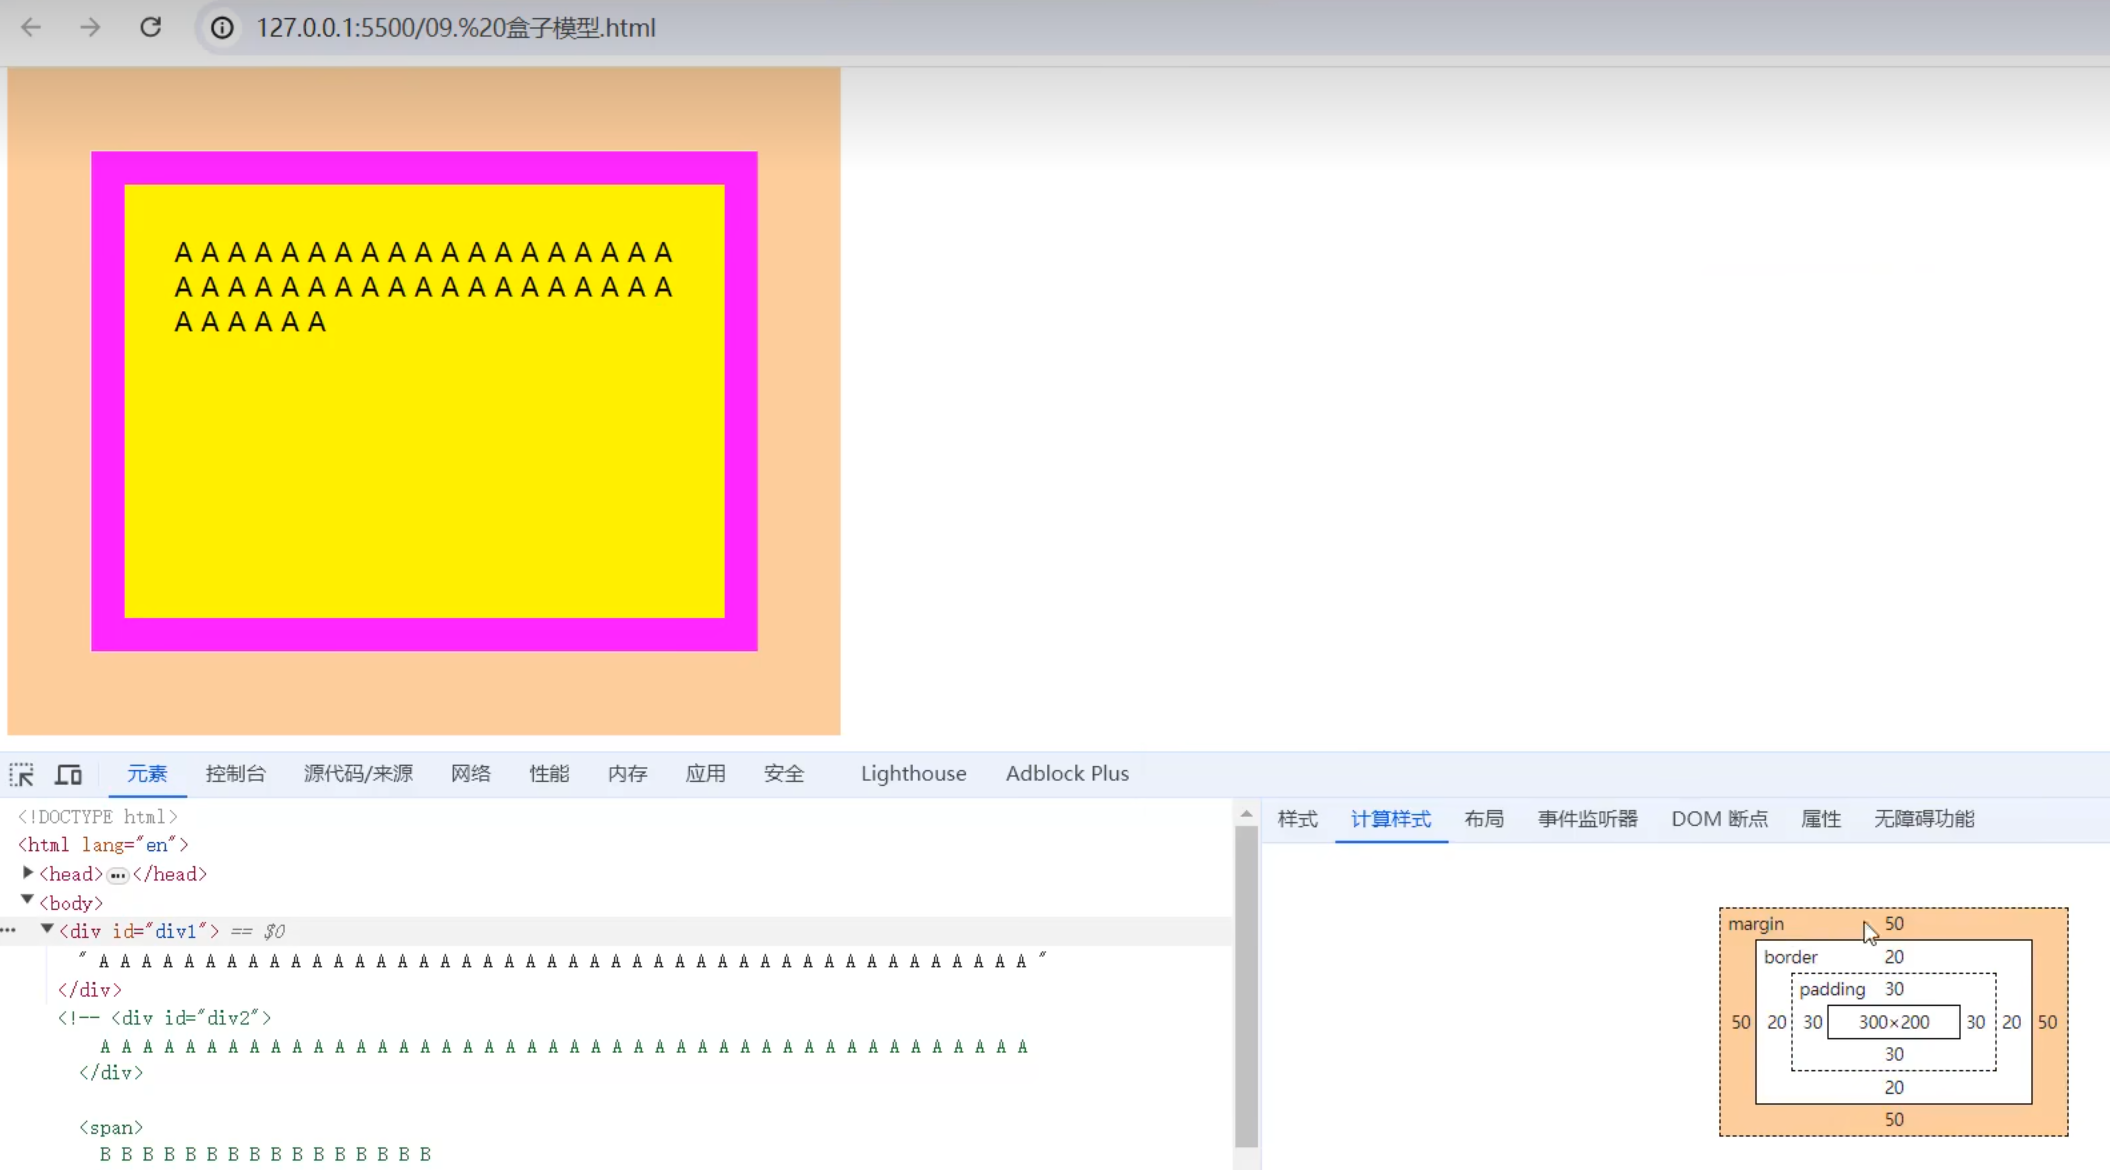
Task: Toggle the device emulation toolbar icon
Action: tap(68, 773)
